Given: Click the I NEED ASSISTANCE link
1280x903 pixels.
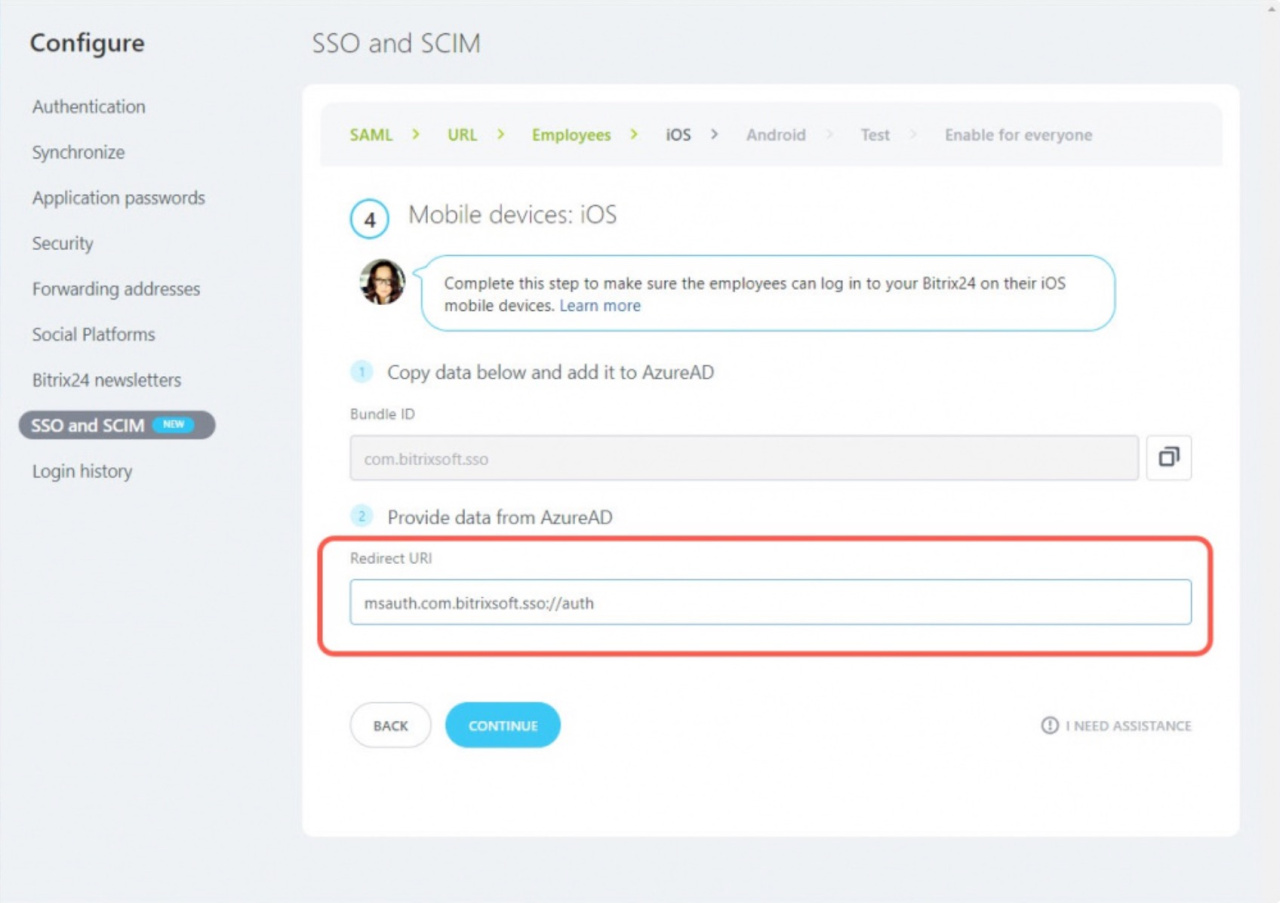Looking at the screenshot, I should click(x=1116, y=726).
